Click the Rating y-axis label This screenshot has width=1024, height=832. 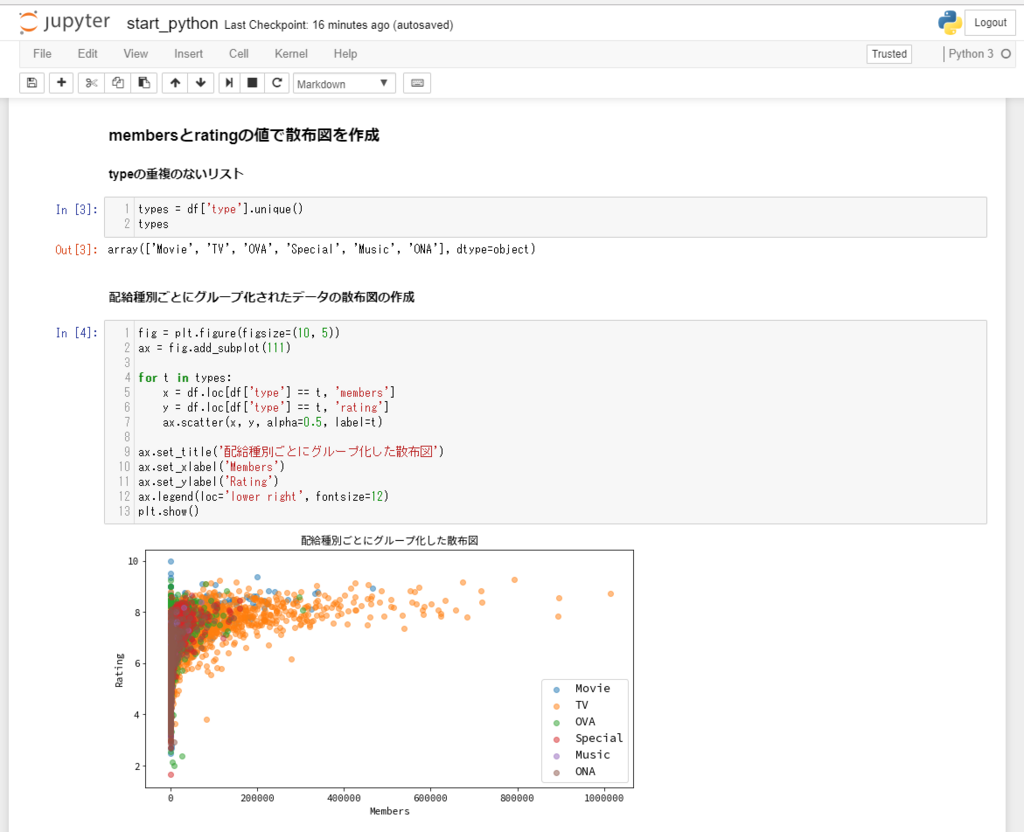click(x=119, y=670)
